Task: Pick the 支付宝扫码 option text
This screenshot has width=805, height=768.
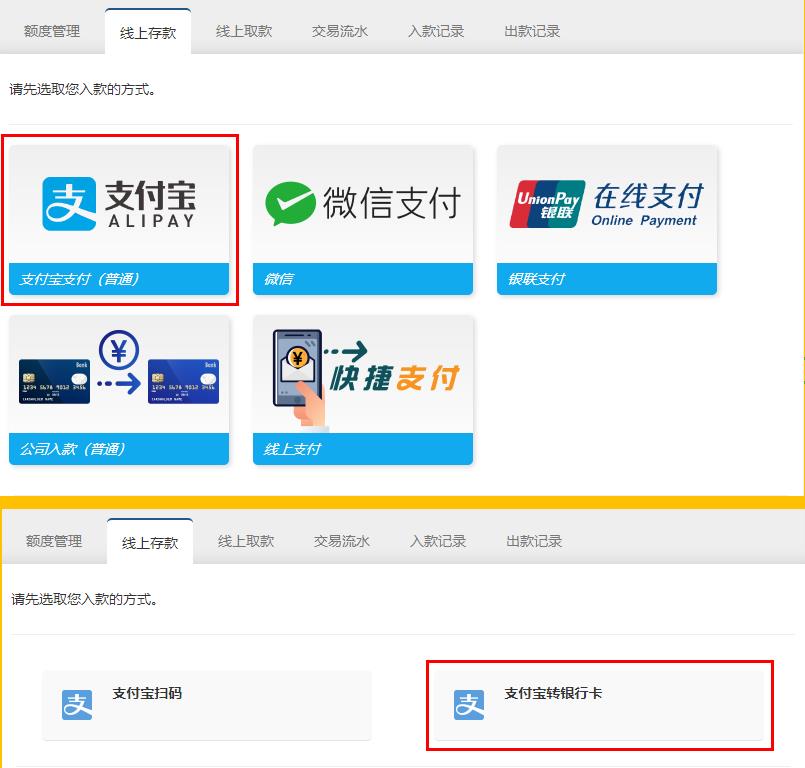Action: coord(147,693)
